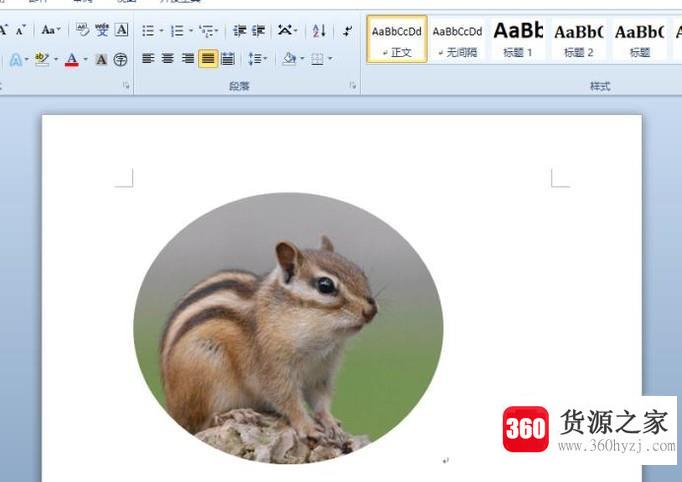The image size is (682, 482).
Task: Clear all formatting with the eraser icon
Action: pos(82,30)
